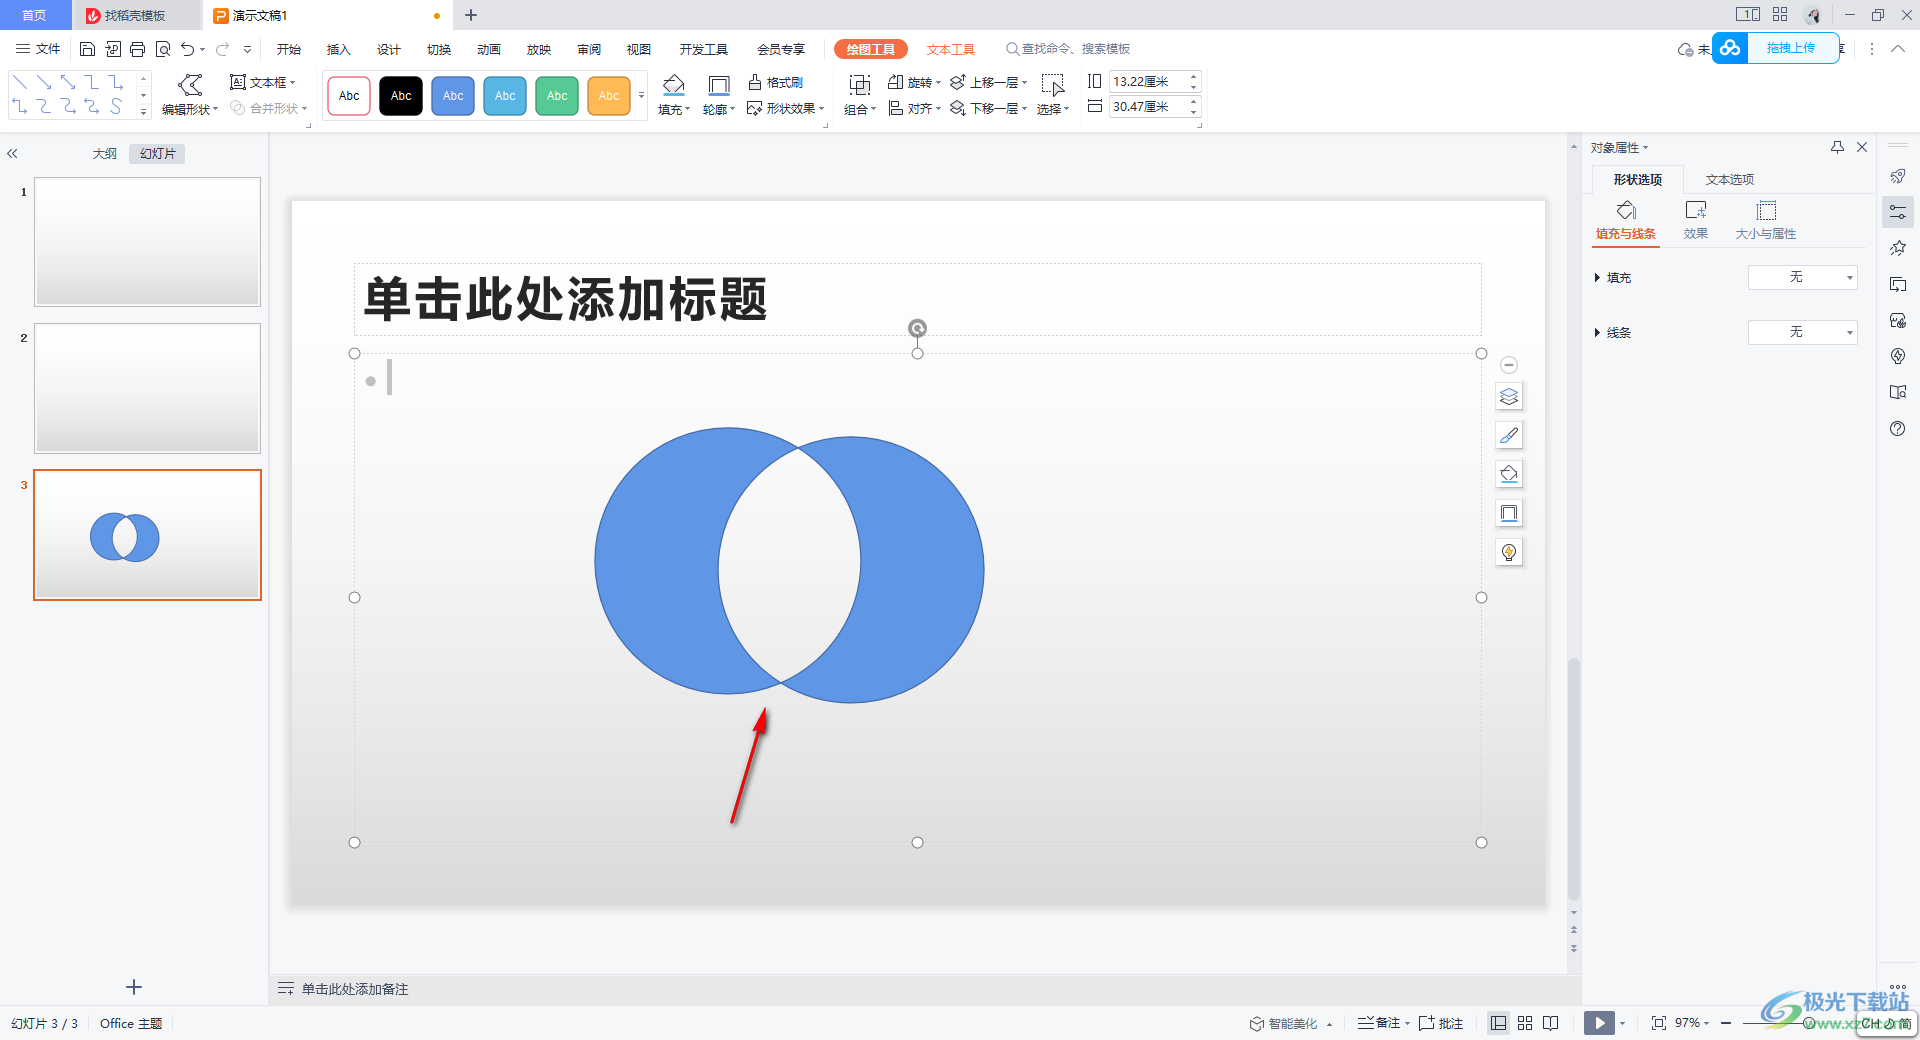
Task: Click the floating brush style icon
Action: click(1509, 436)
